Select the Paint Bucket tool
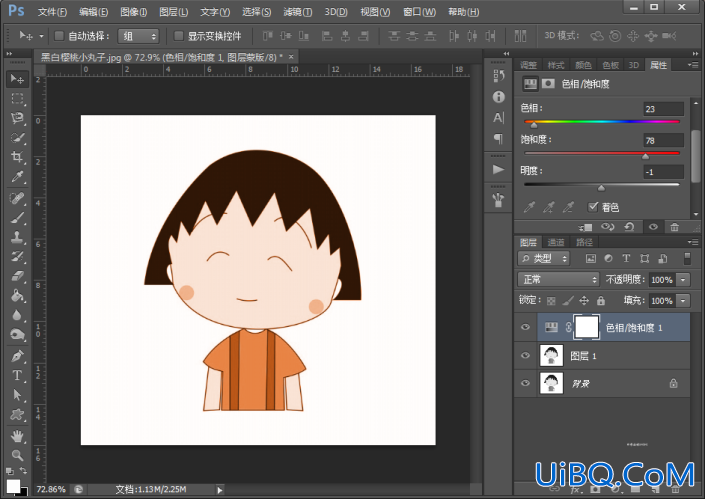Screen dimensions: 705x499 (x=17, y=296)
